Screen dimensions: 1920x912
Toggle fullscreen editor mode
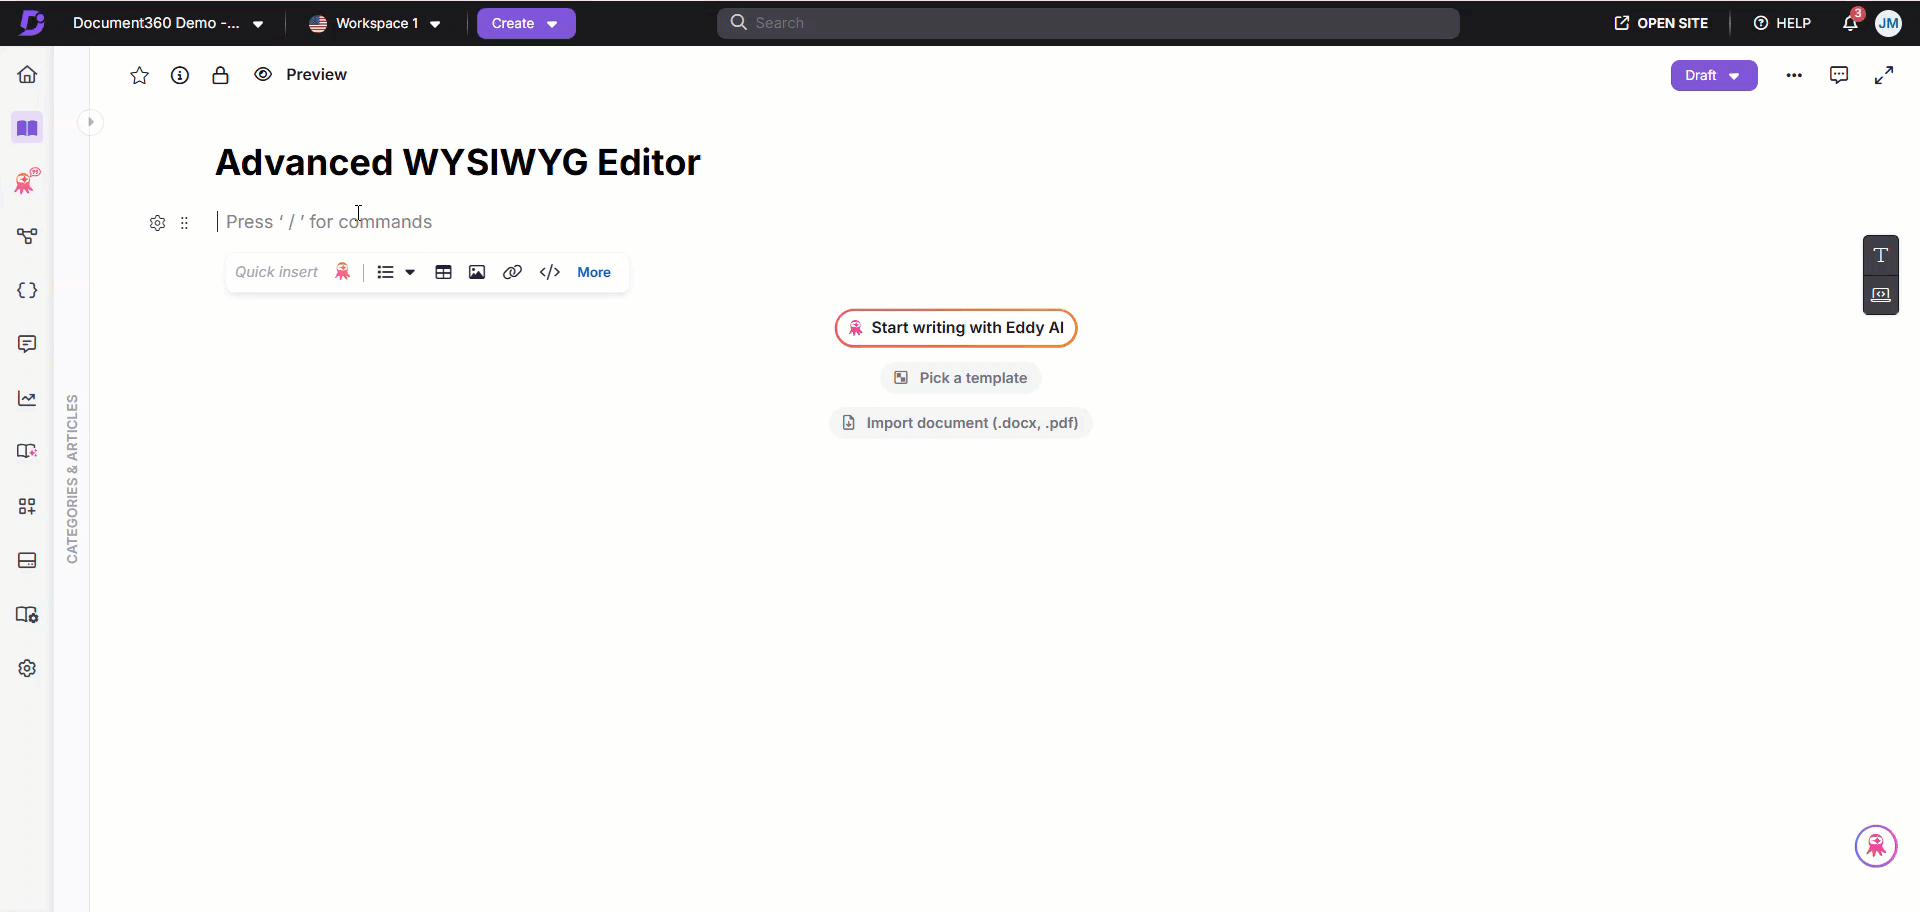coord(1883,75)
